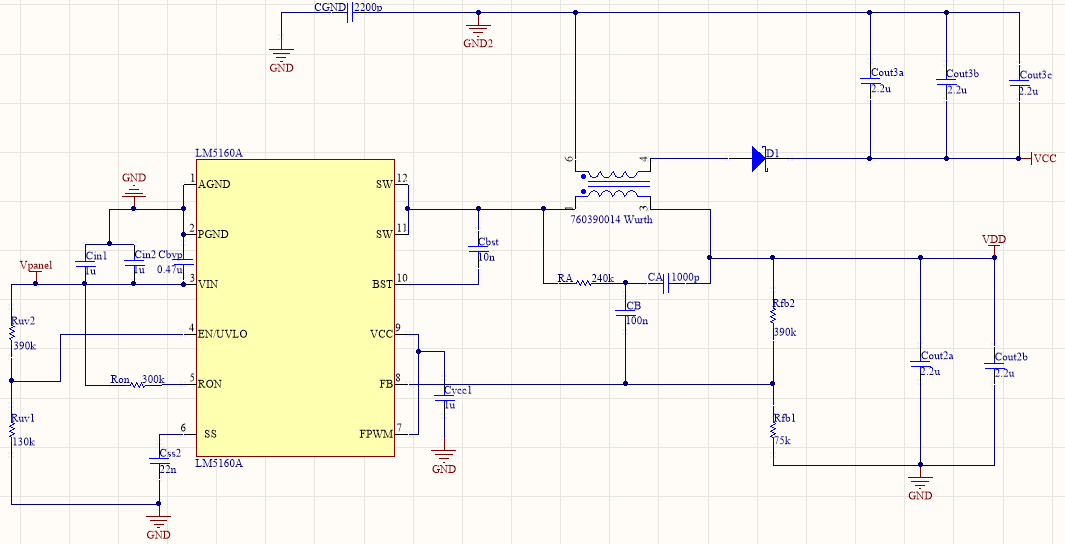Click the CB 100n capacitor
Screen dimensions: 1065x544
tap(625, 312)
